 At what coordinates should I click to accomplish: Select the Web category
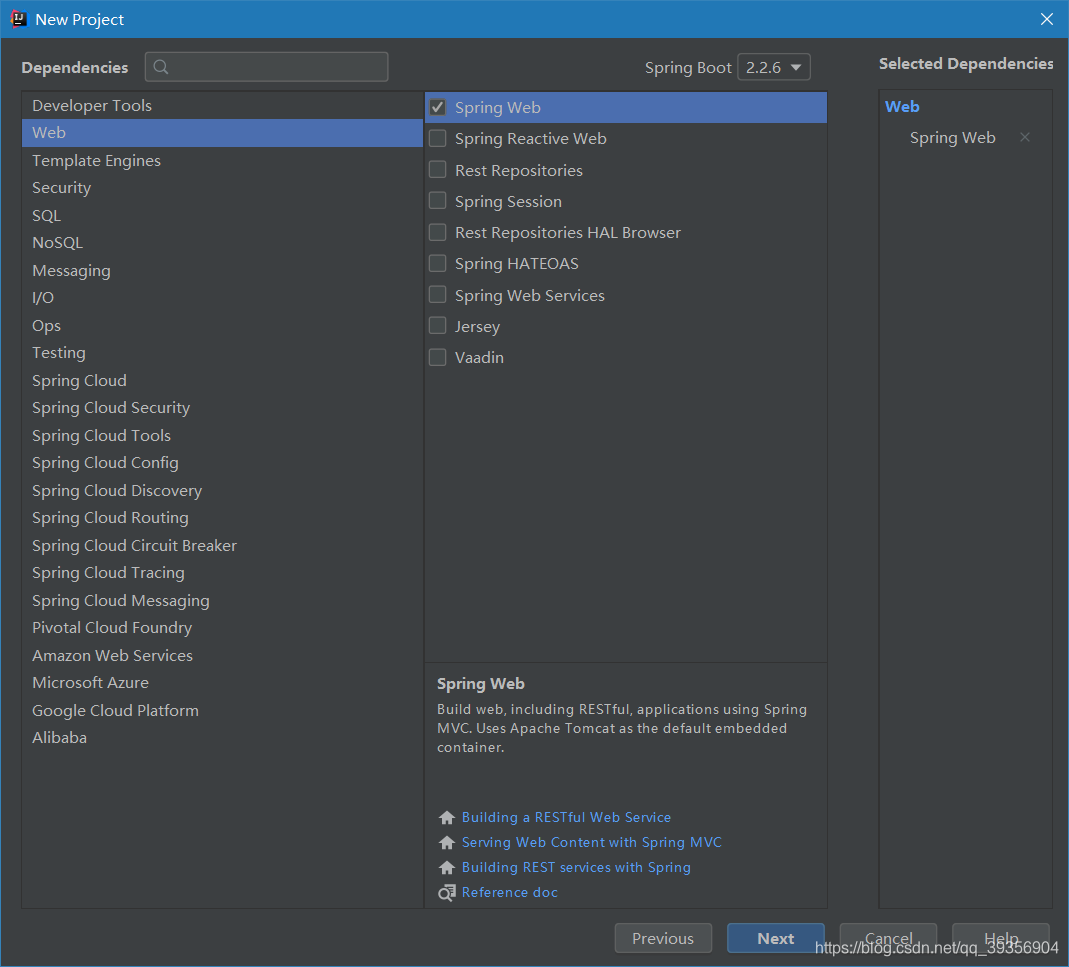pos(222,133)
